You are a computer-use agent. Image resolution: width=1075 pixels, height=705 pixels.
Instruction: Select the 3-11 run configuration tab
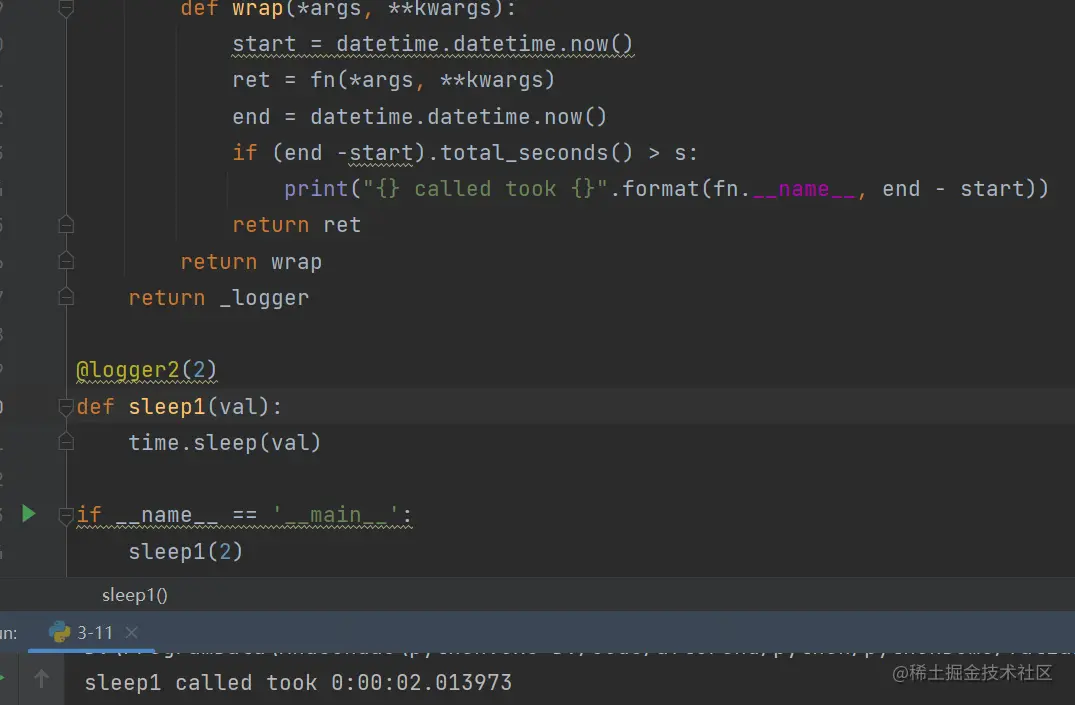(x=94, y=632)
